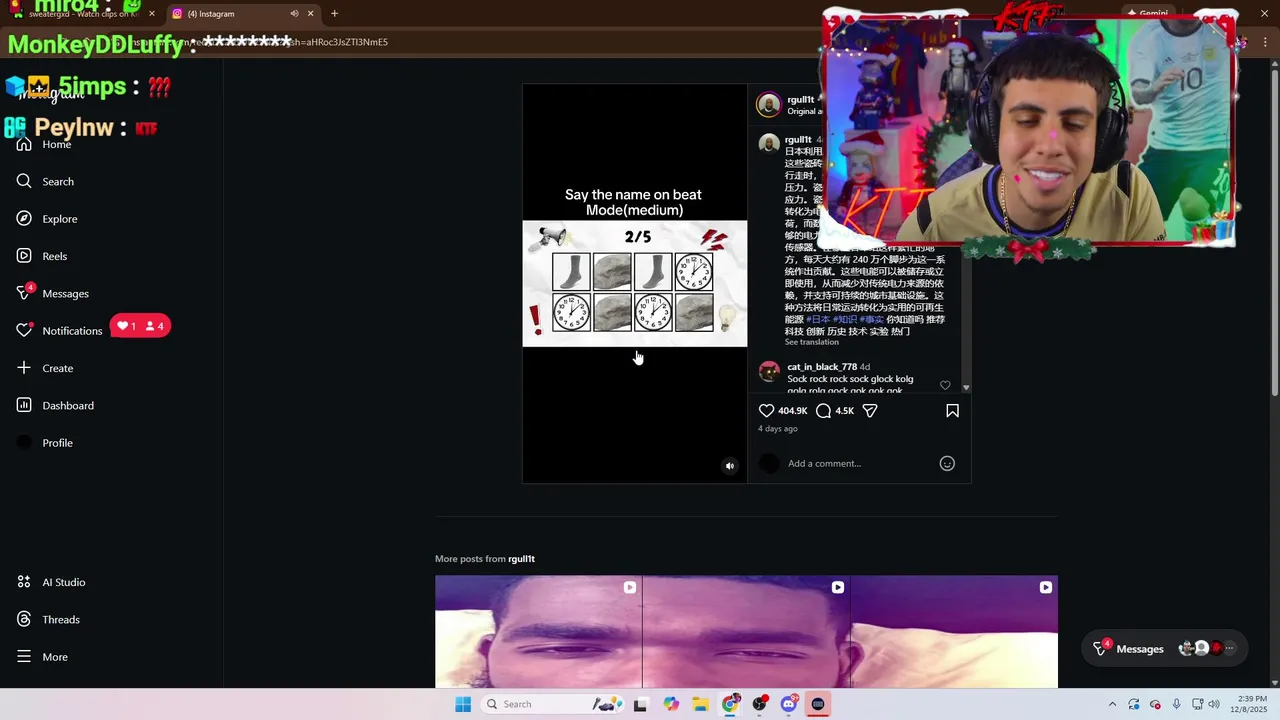Open the More hamburger menu
This screenshot has width=1280, height=720.
tap(41, 656)
